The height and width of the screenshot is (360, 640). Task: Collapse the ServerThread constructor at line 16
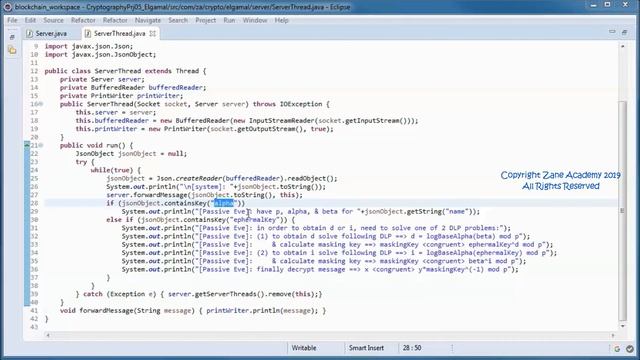pyautogui.click(x=41, y=104)
